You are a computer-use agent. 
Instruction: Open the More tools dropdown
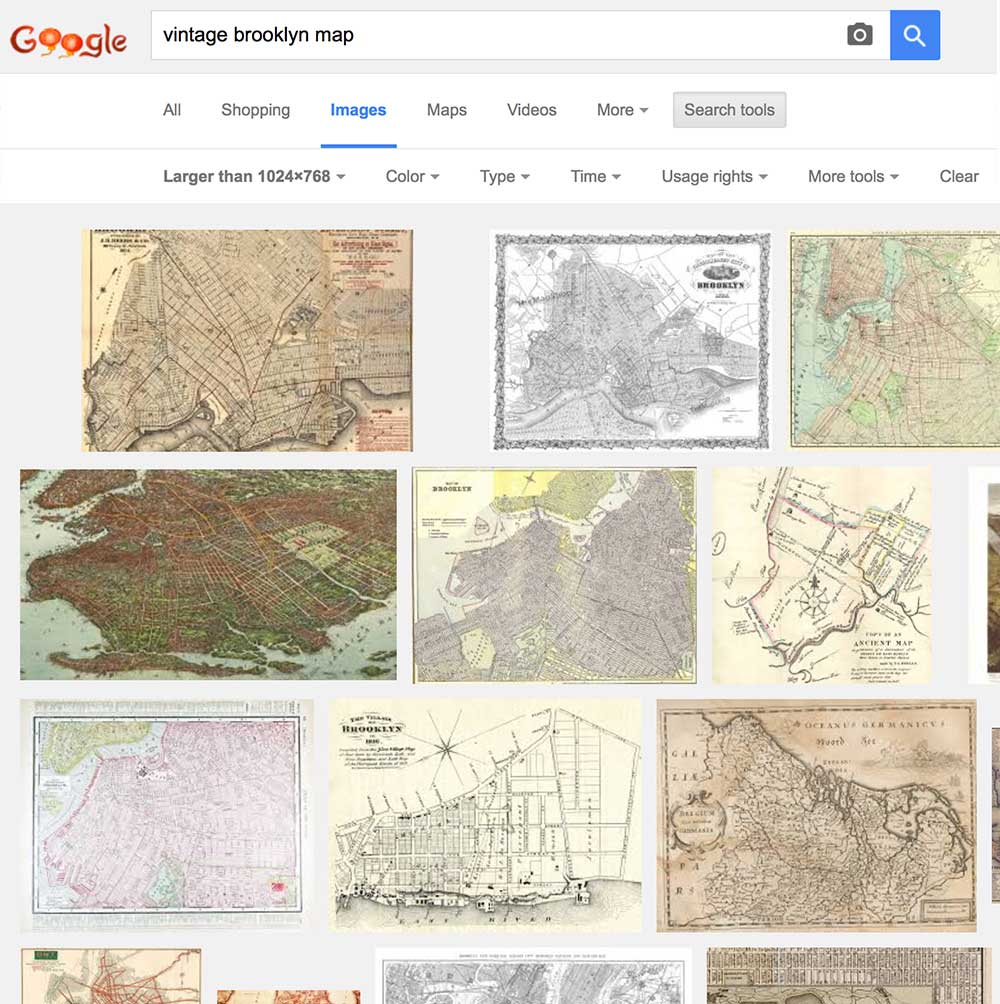(x=852, y=176)
